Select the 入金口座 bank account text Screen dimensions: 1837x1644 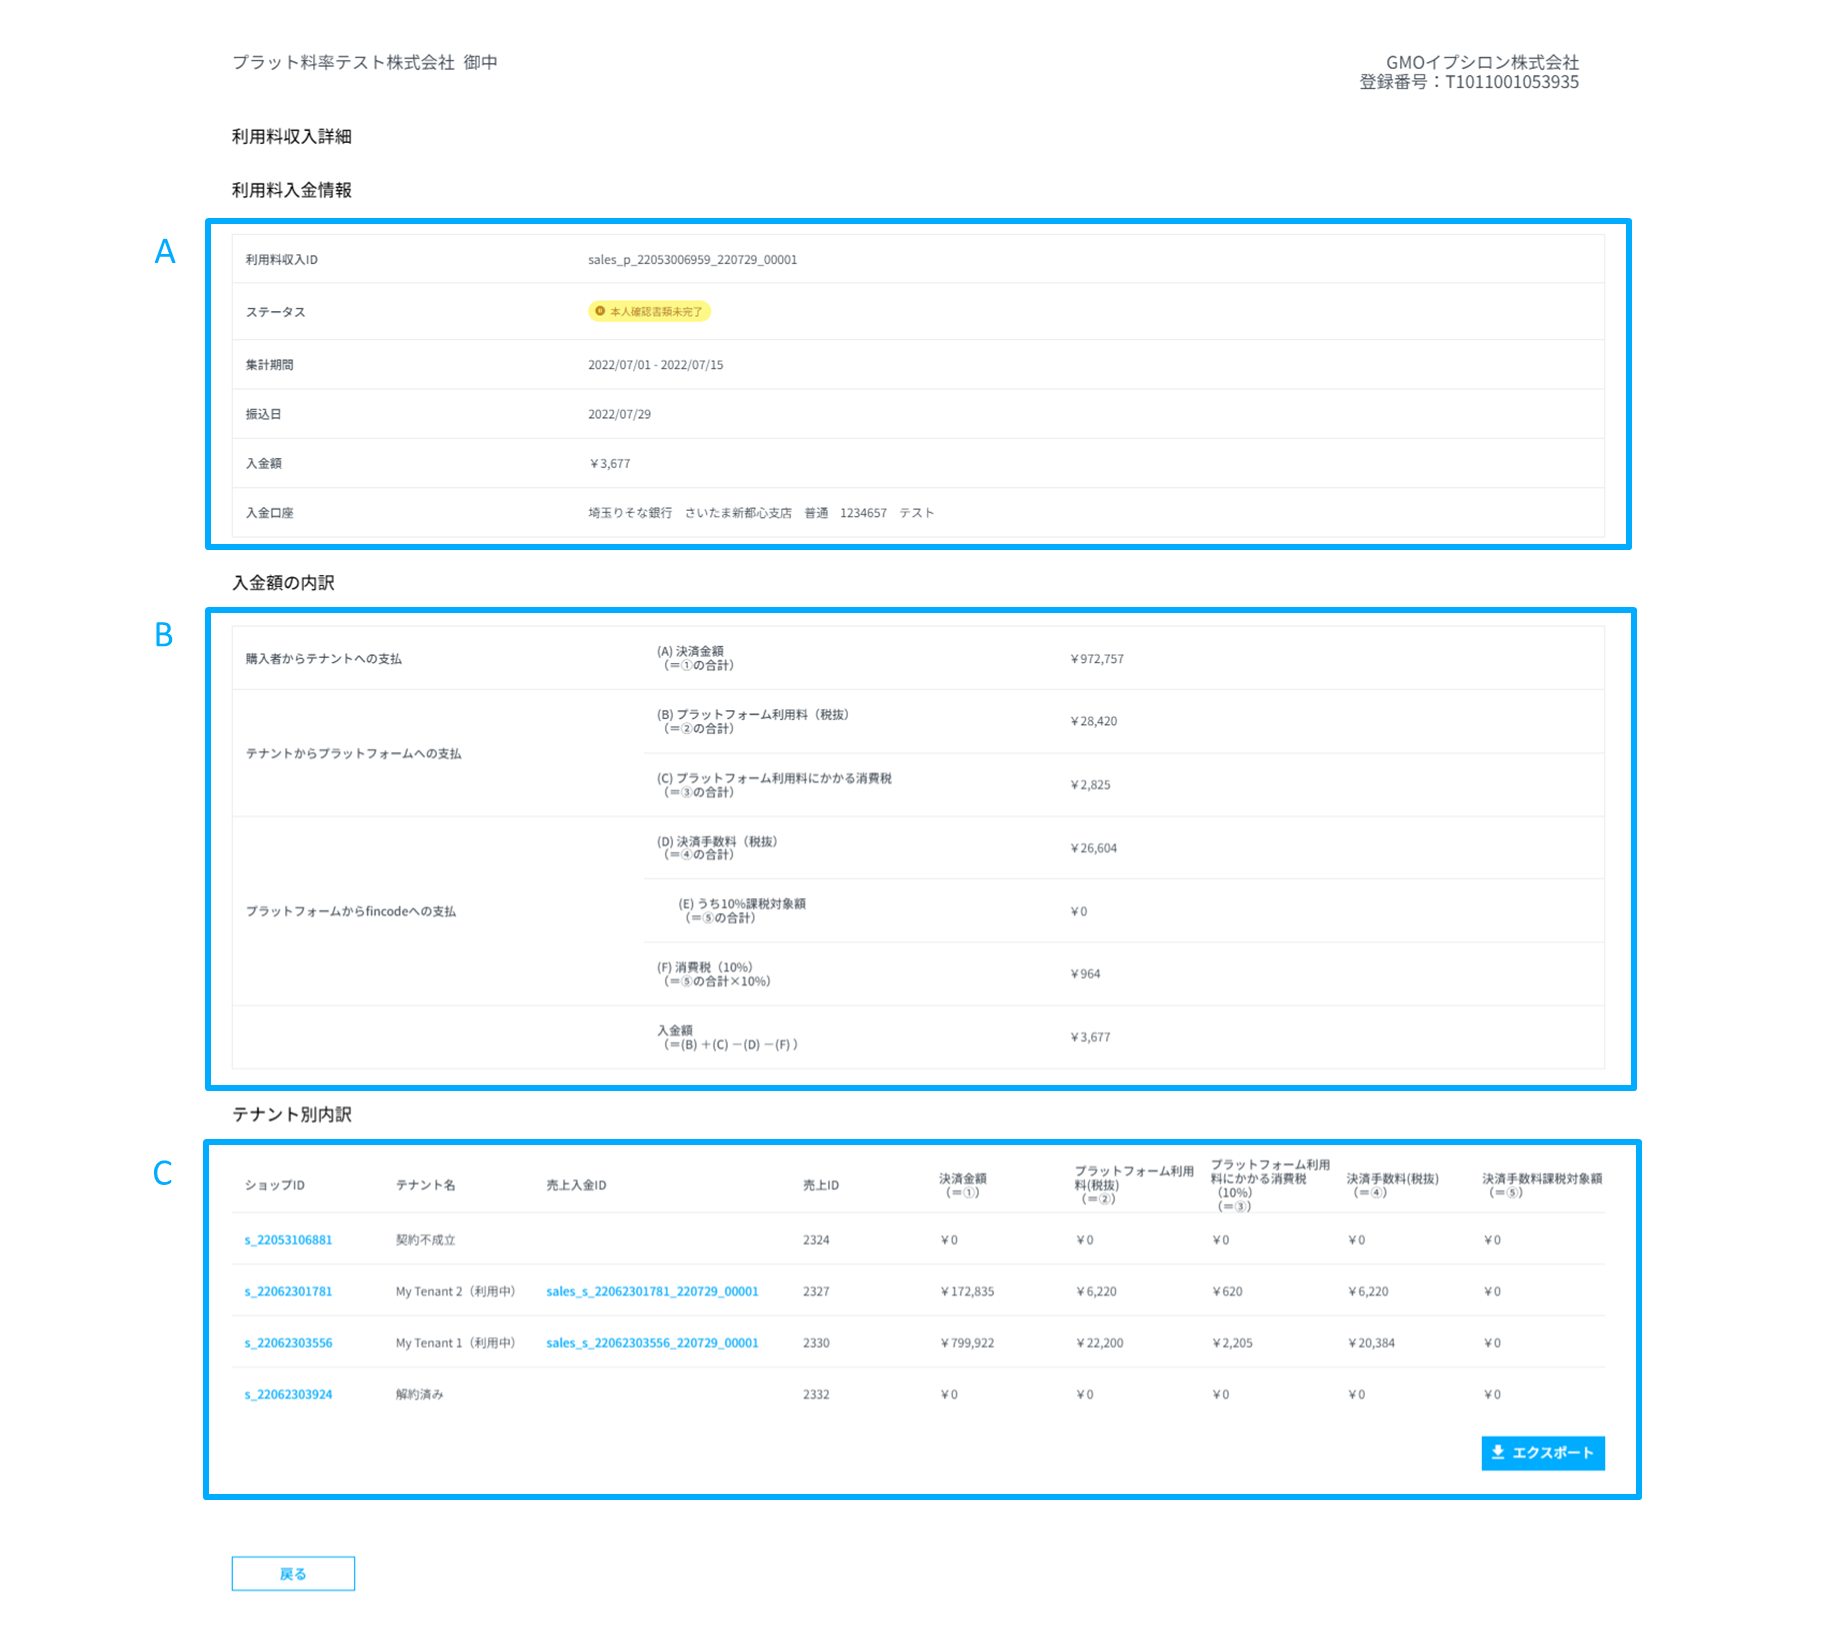[x=760, y=512]
